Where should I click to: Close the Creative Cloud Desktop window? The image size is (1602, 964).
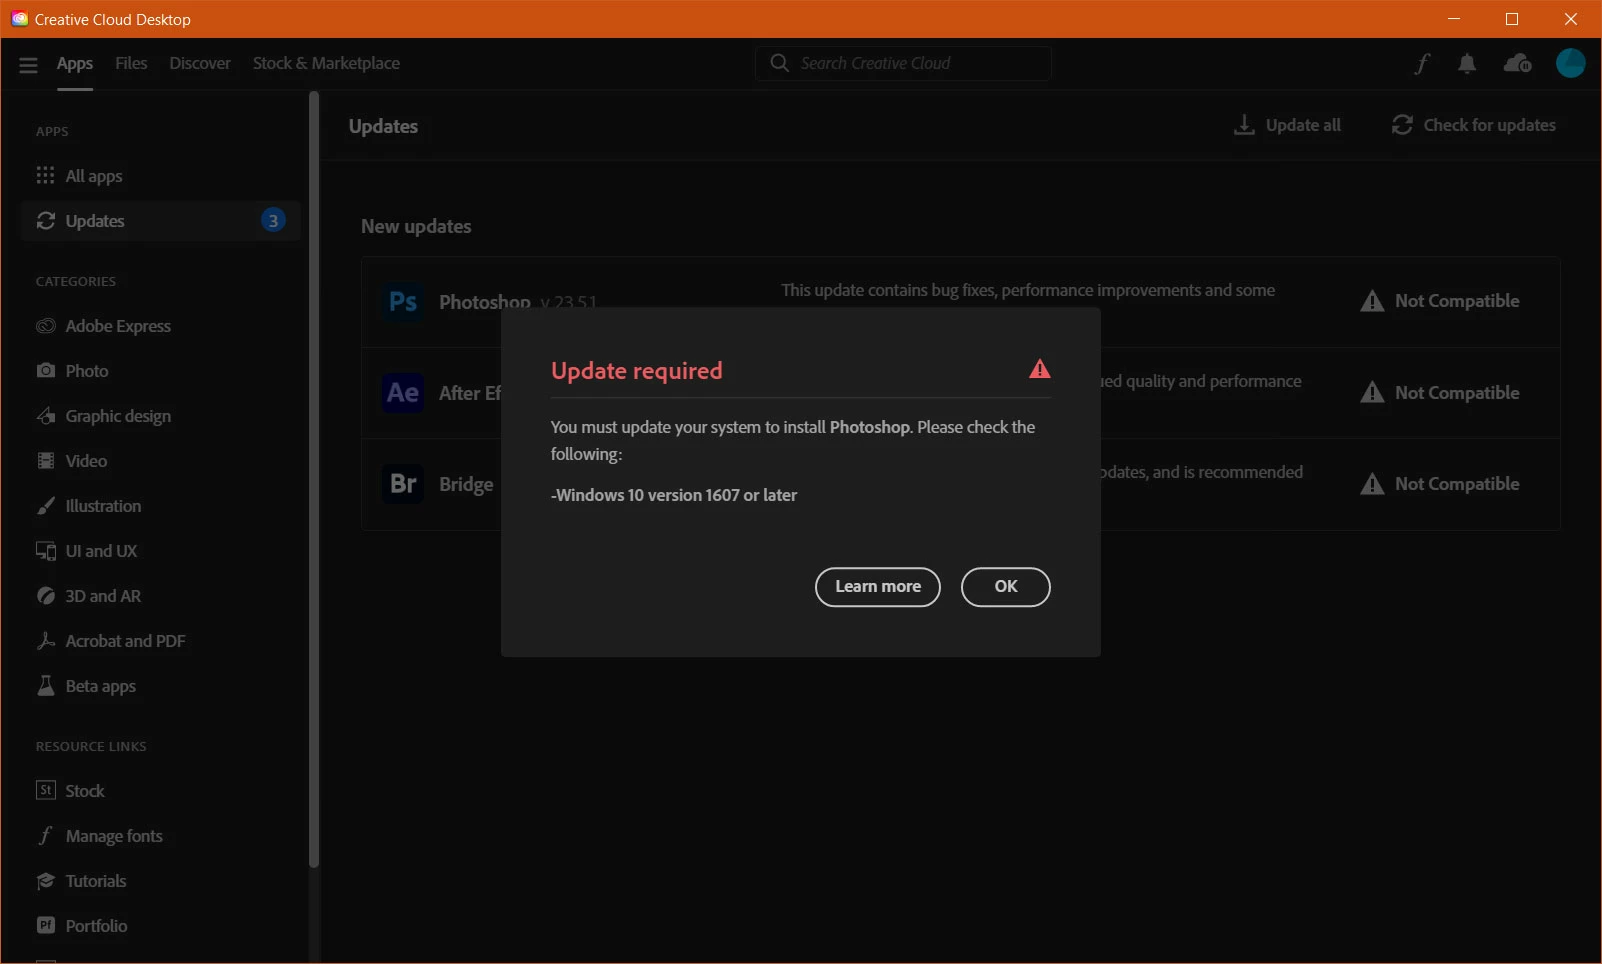1571,19
